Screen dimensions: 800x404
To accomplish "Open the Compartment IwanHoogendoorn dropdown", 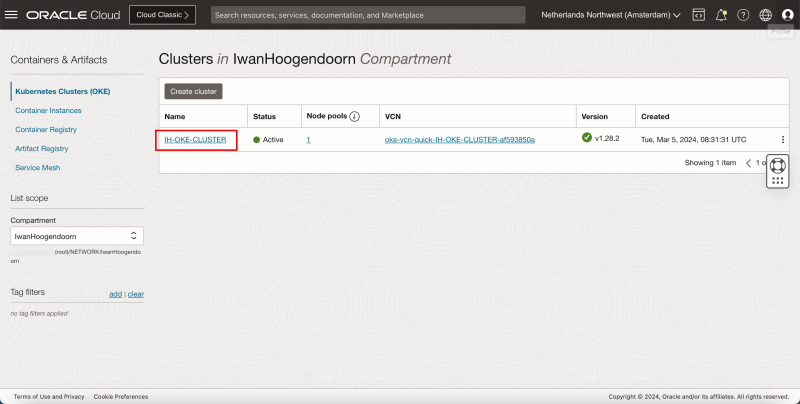I will click(76, 236).
